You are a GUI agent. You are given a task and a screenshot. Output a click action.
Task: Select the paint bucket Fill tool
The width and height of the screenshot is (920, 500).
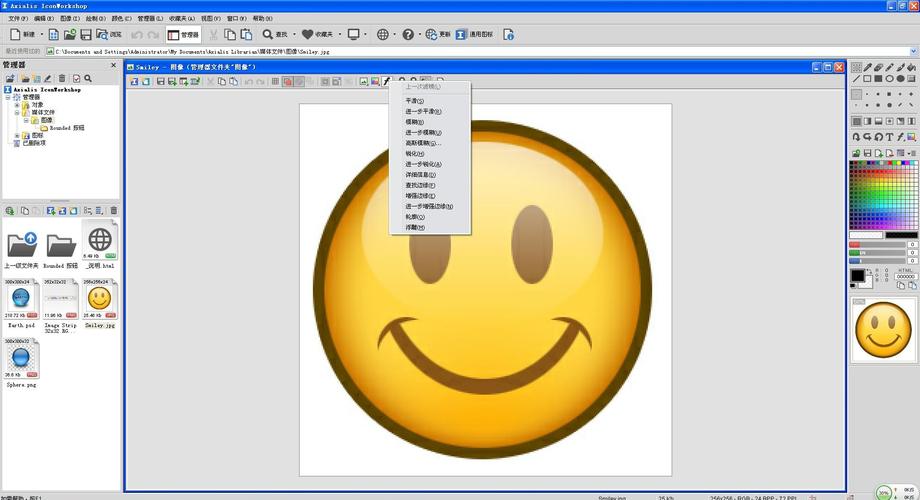(x=911, y=67)
